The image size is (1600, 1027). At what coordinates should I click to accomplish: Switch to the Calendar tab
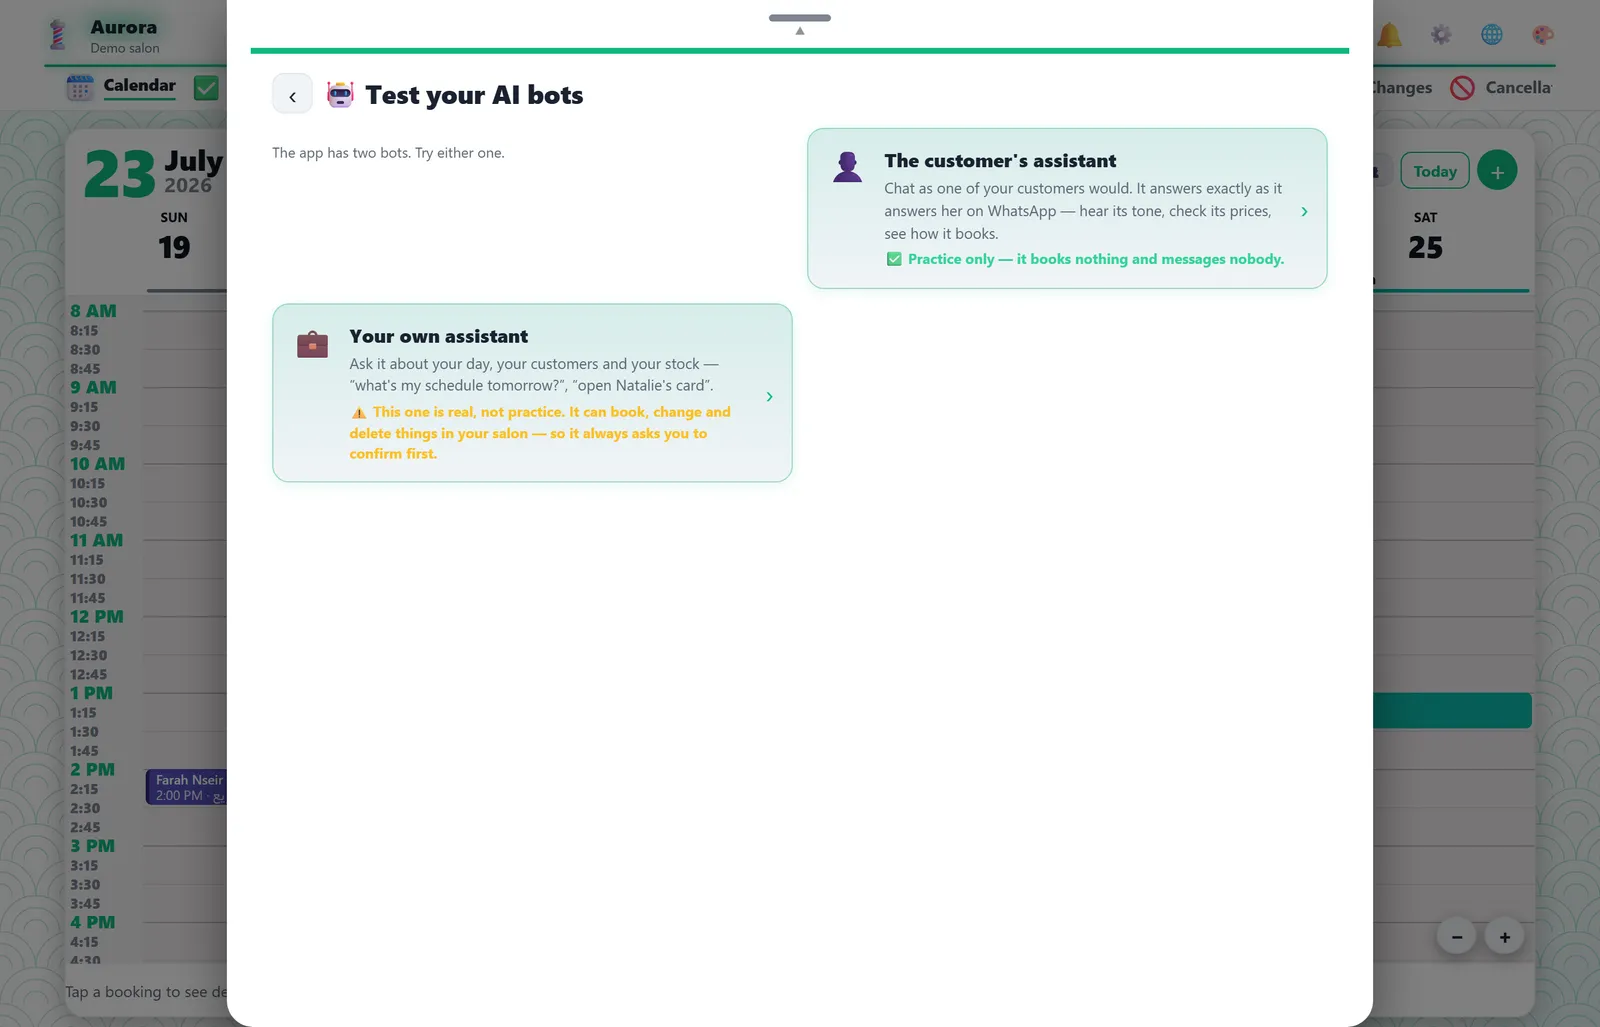click(139, 86)
